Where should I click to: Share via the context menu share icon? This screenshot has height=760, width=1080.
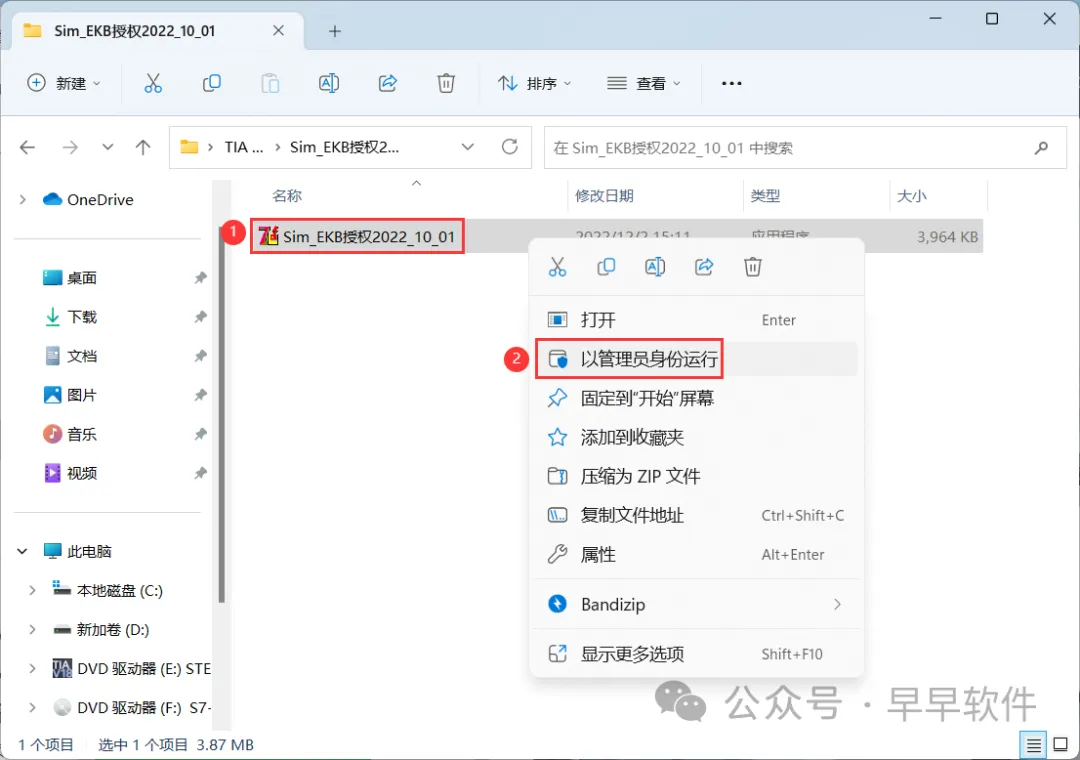704,267
